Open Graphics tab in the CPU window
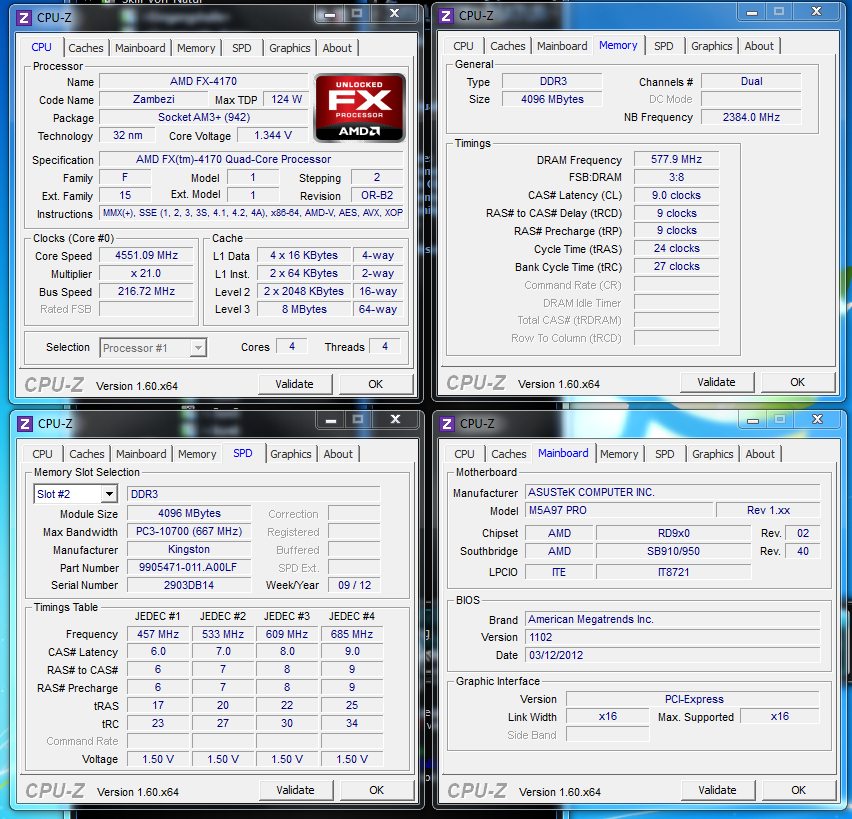The width and height of the screenshot is (852, 819). click(290, 48)
